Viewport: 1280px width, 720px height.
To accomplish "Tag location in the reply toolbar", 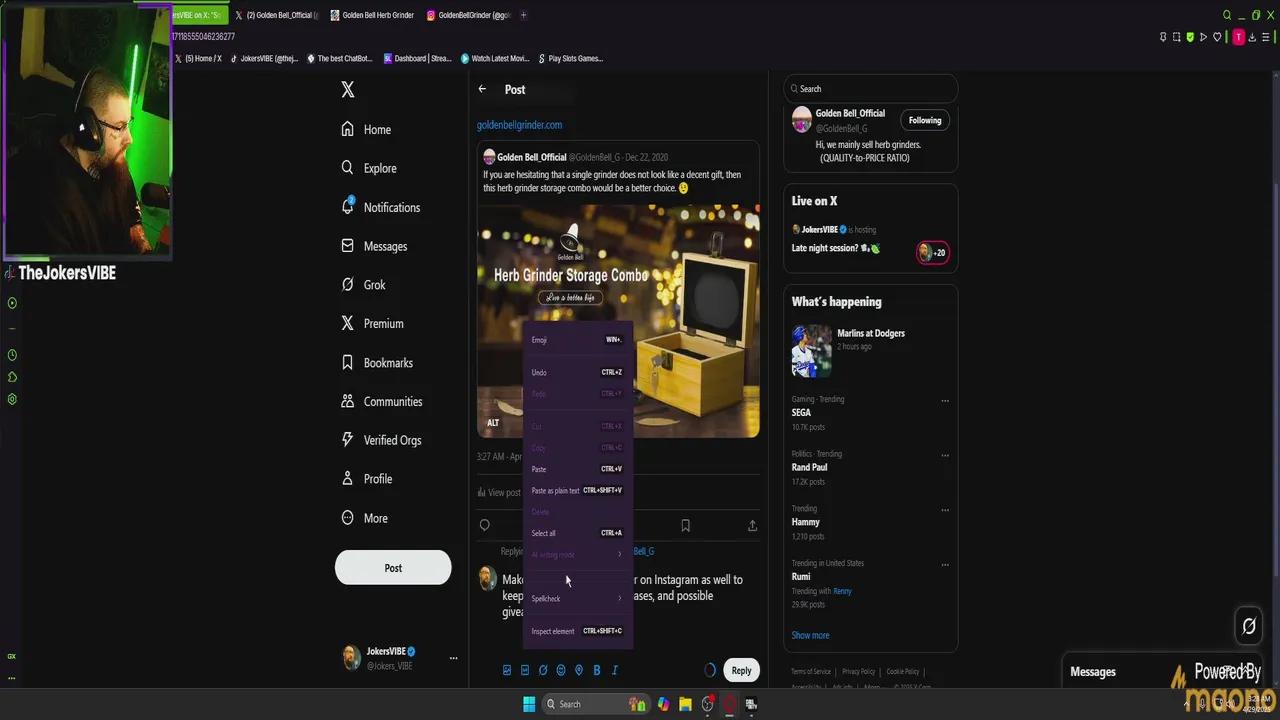I will [579, 670].
